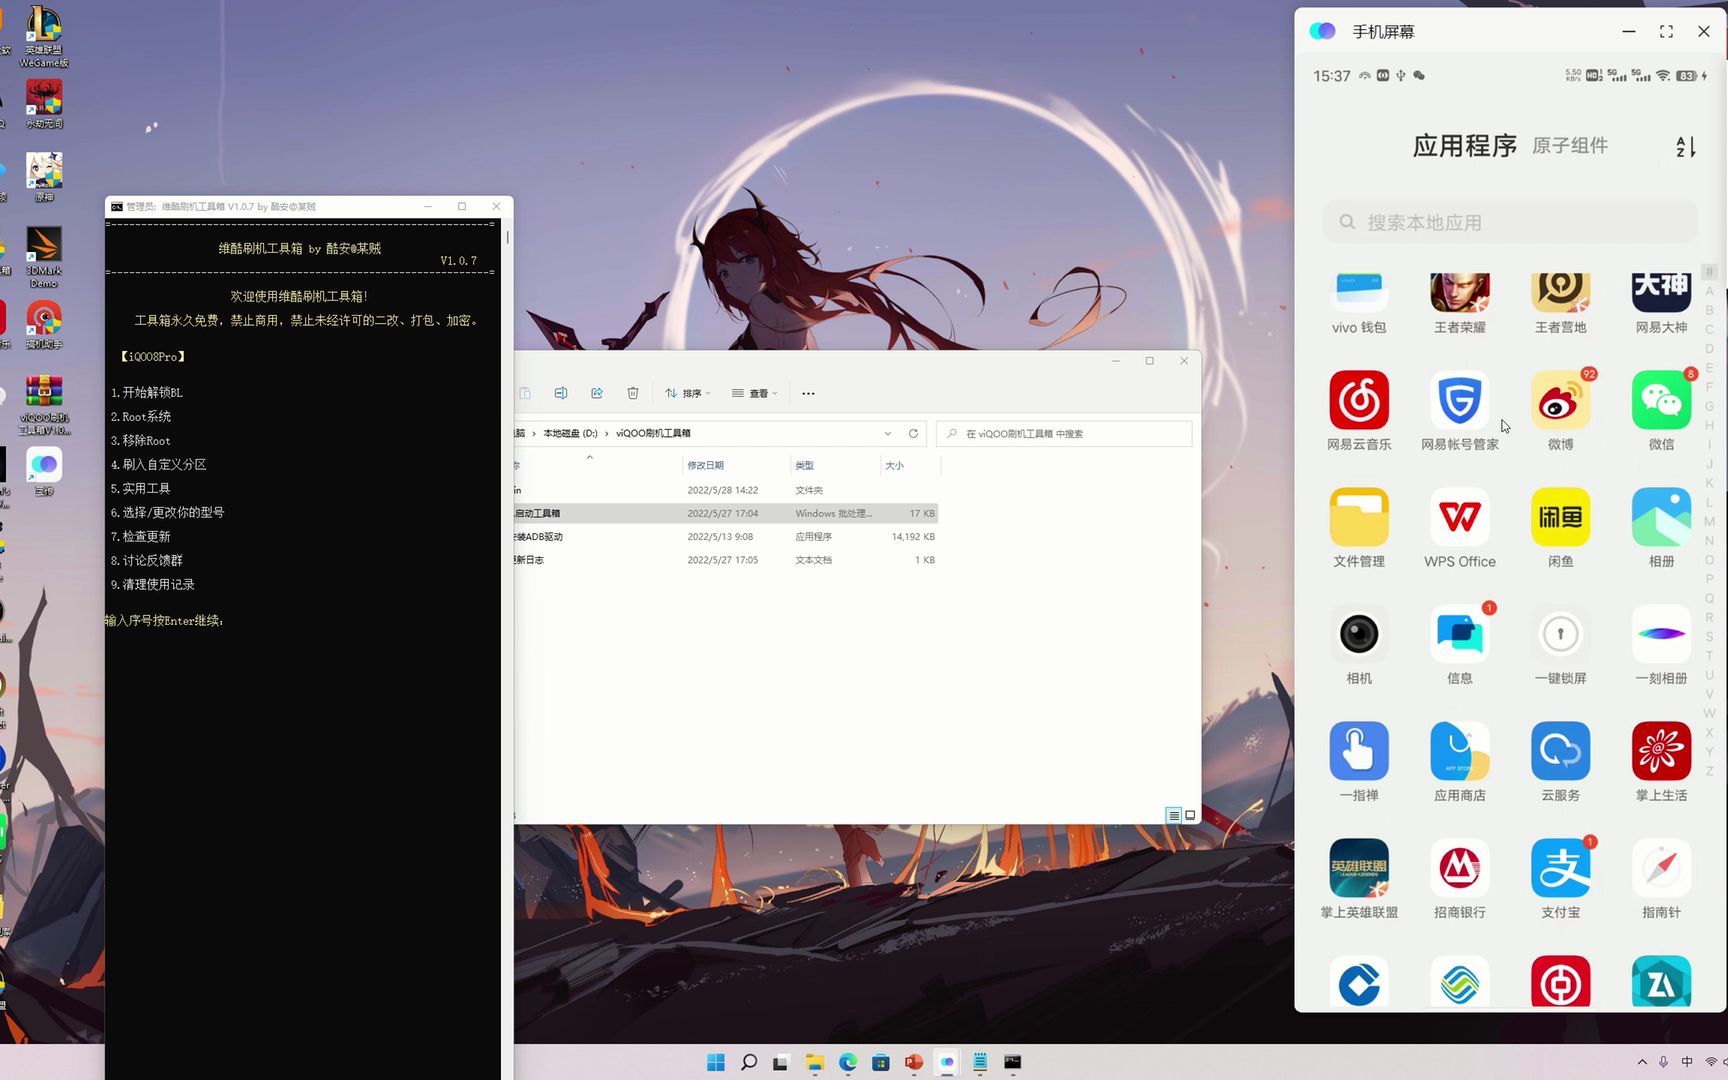
Task: Click viQOO刷机工具箱 breadcrumb segment
Action: coord(653,433)
